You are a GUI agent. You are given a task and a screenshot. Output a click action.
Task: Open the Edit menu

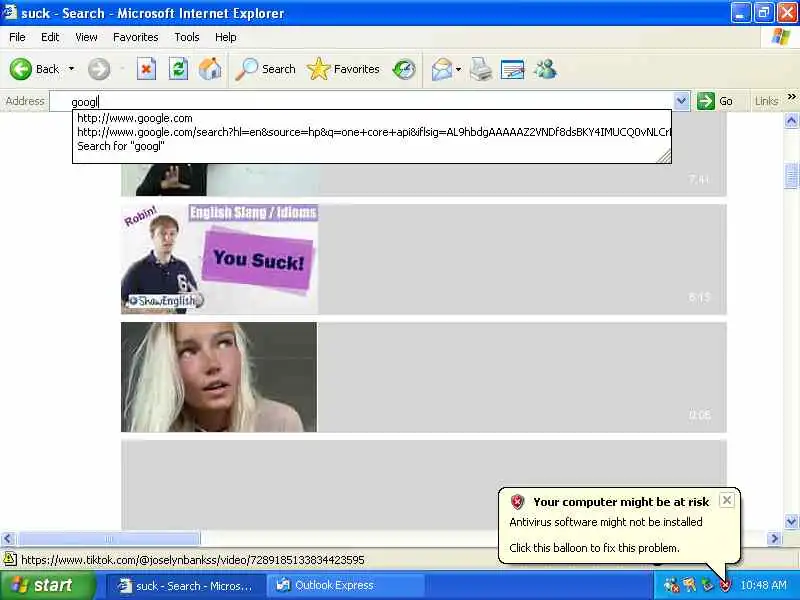[50, 37]
